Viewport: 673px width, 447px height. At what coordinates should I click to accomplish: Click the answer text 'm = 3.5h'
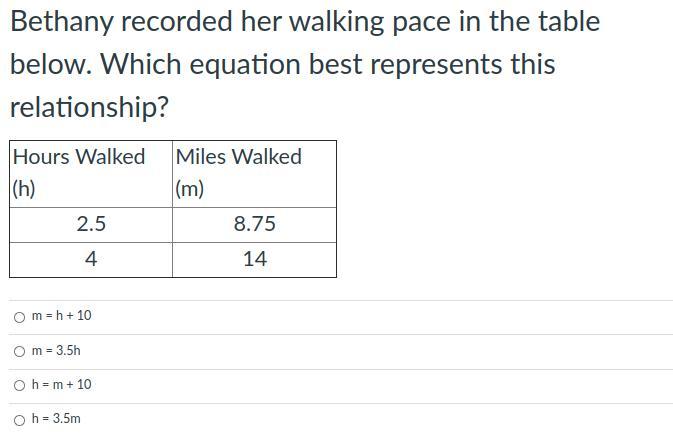tap(56, 351)
